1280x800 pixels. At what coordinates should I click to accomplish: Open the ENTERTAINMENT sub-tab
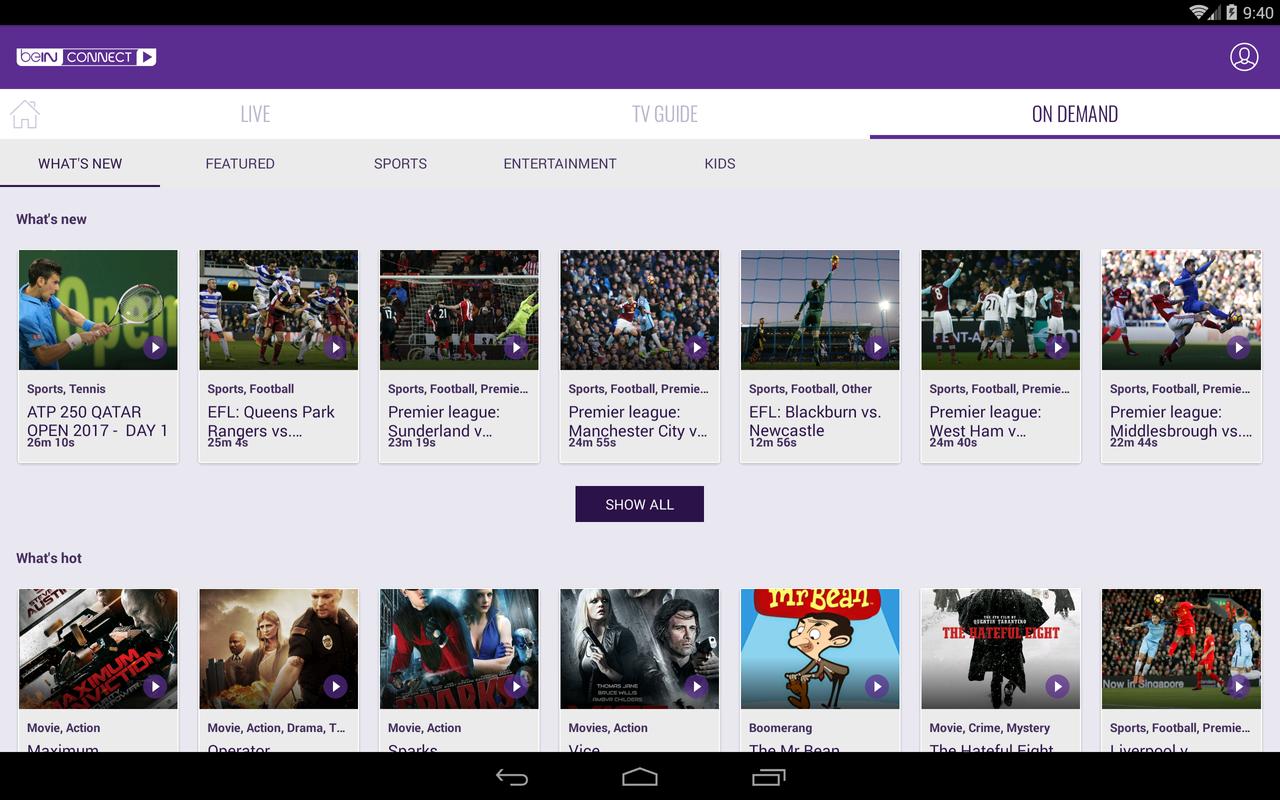click(x=560, y=163)
